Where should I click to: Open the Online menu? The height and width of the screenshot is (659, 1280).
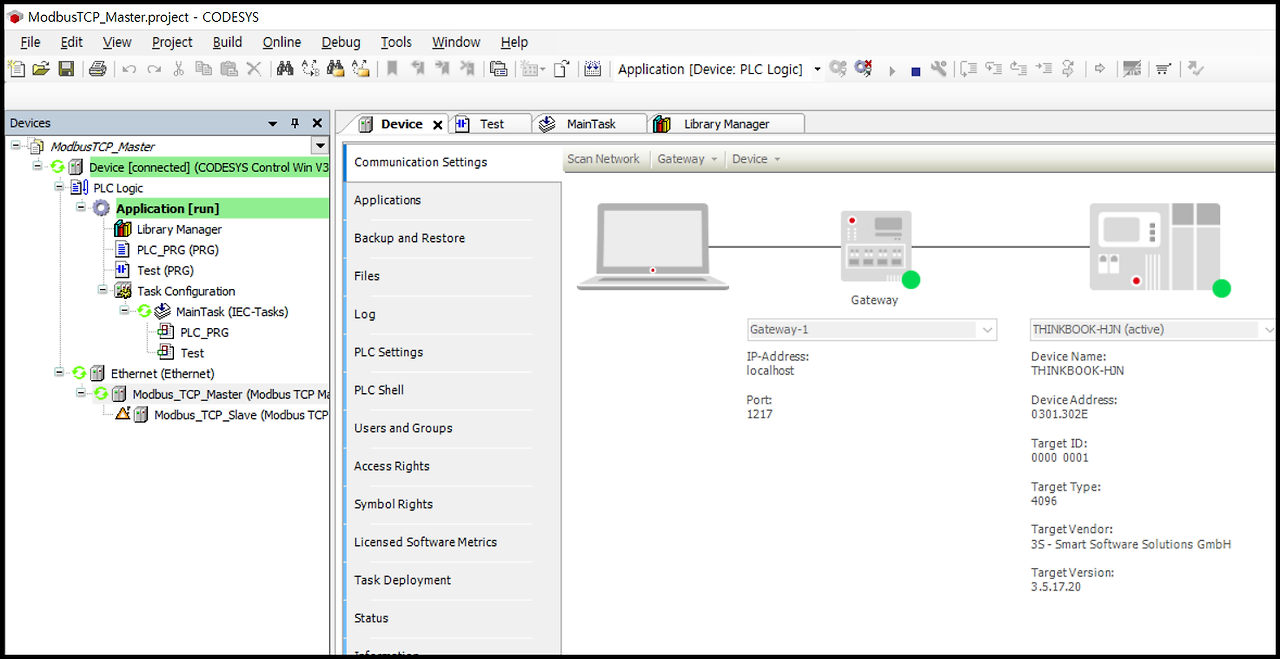pyautogui.click(x=281, y=42)
